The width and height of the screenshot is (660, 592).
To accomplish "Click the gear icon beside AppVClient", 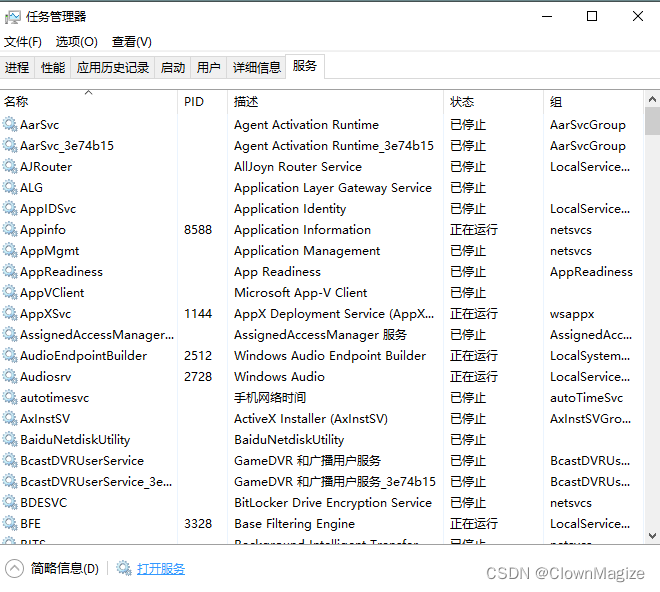I will pos(10,293).
